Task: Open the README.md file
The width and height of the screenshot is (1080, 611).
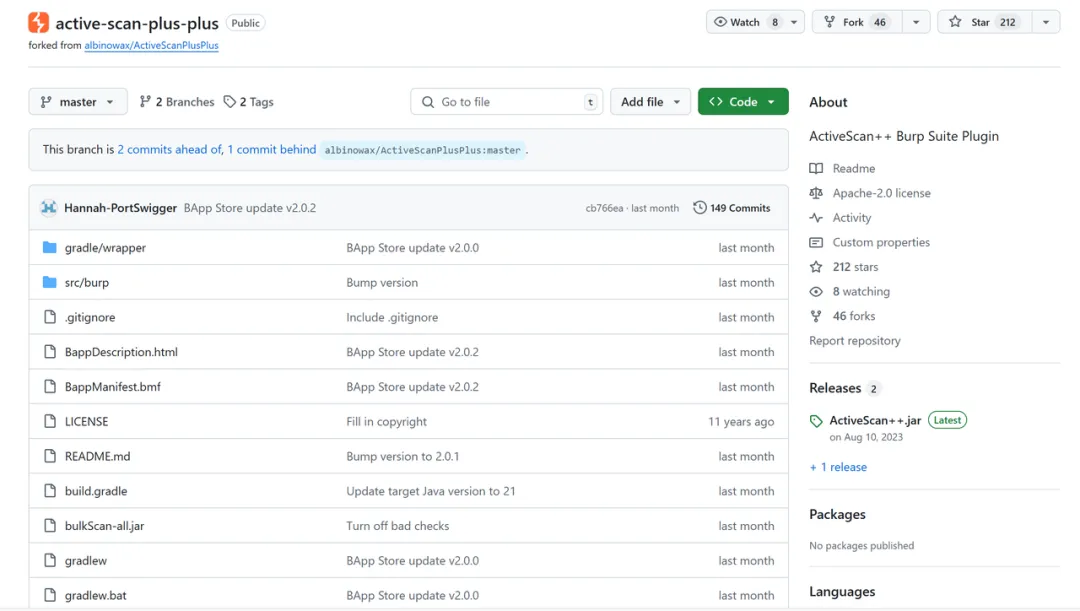Action: (97, 457)
